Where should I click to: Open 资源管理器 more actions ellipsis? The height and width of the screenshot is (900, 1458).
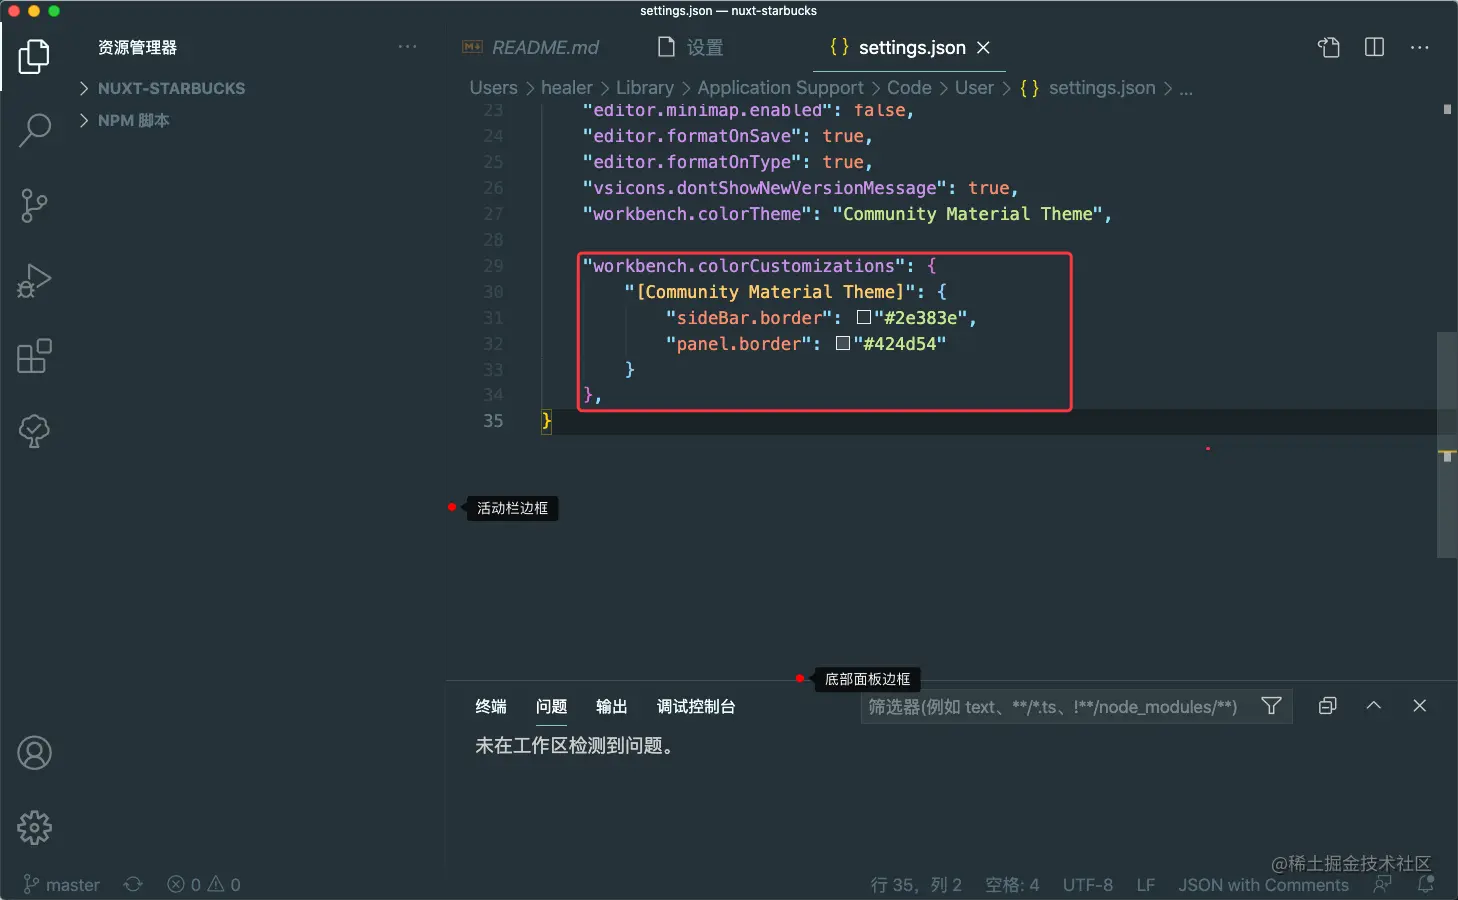407,47
